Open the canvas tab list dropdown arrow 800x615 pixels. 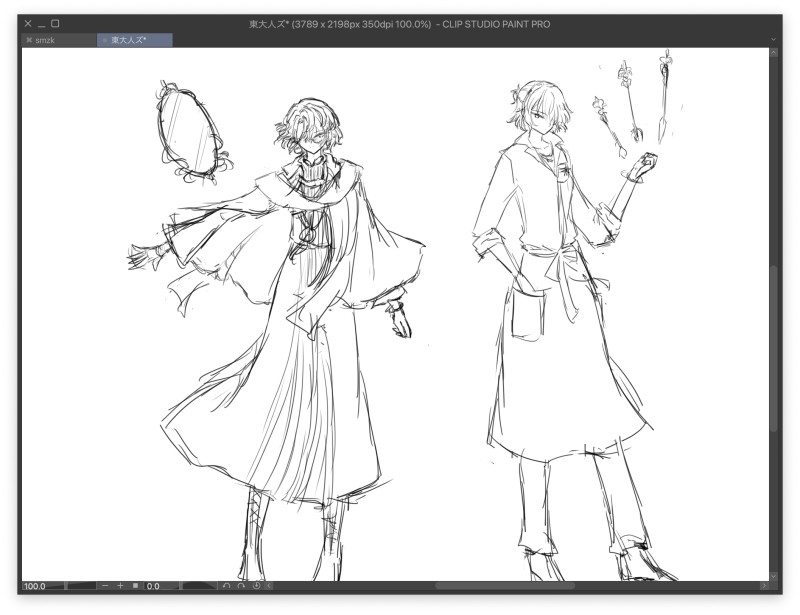click(x=773, y=39)
